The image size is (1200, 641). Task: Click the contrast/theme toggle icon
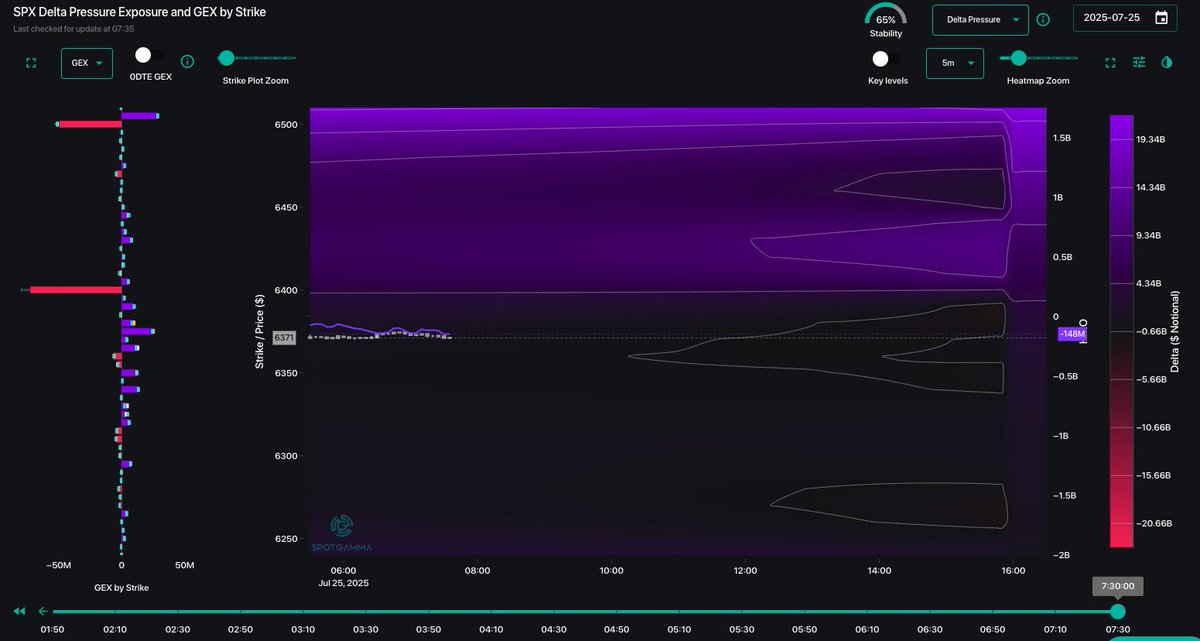(1167, 63)
